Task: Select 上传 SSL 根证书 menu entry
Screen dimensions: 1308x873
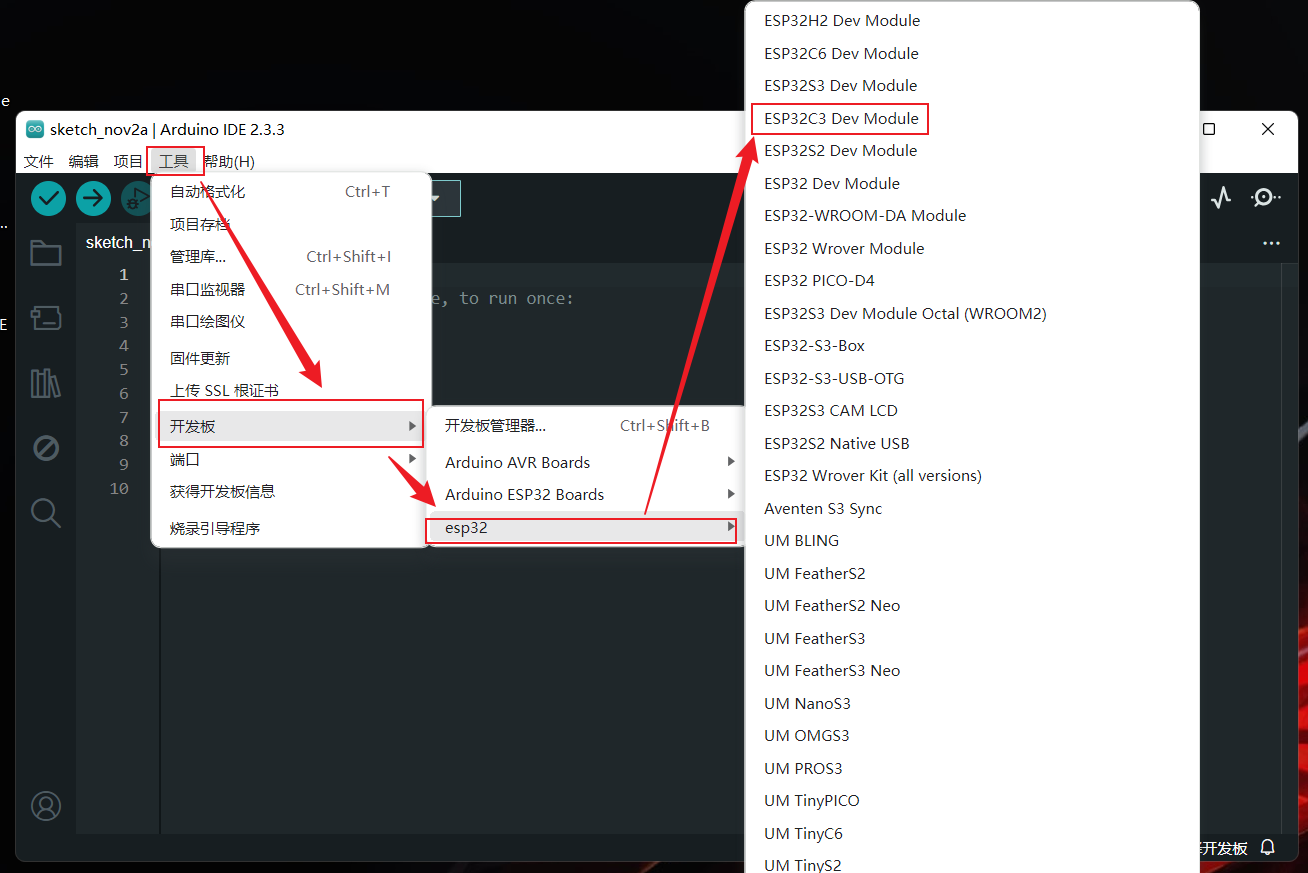Action: tap(291, 390)
